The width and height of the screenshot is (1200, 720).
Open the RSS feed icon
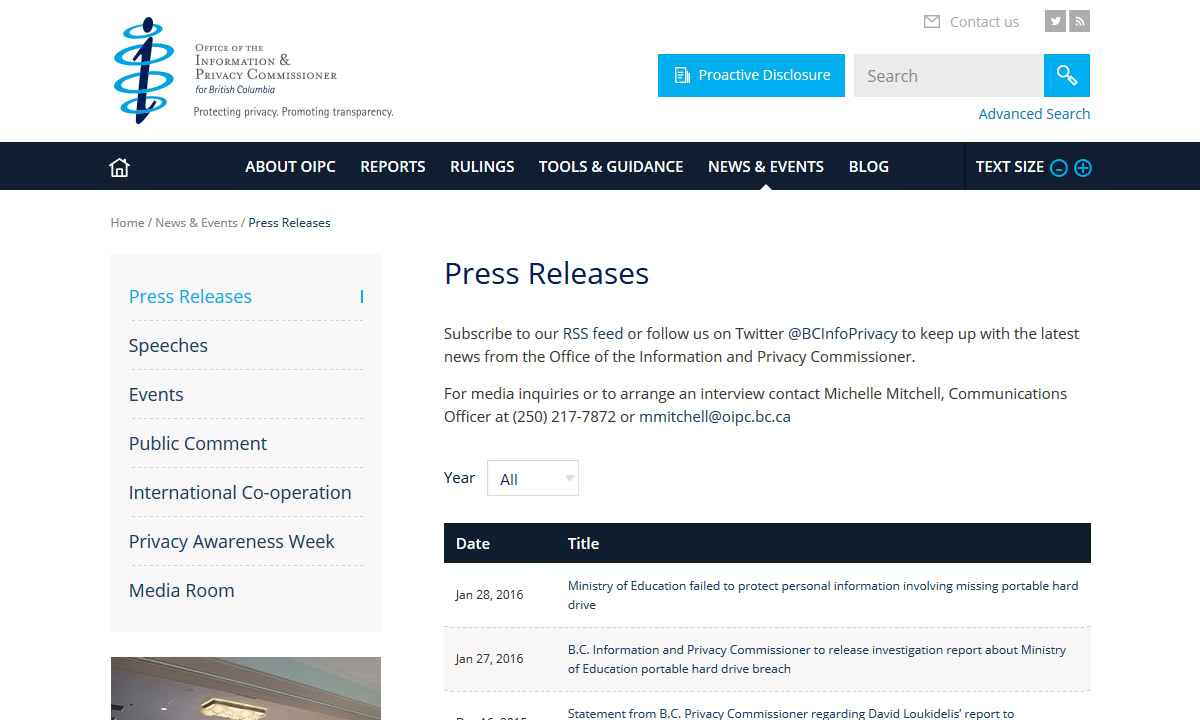[x=1079, y=21]
